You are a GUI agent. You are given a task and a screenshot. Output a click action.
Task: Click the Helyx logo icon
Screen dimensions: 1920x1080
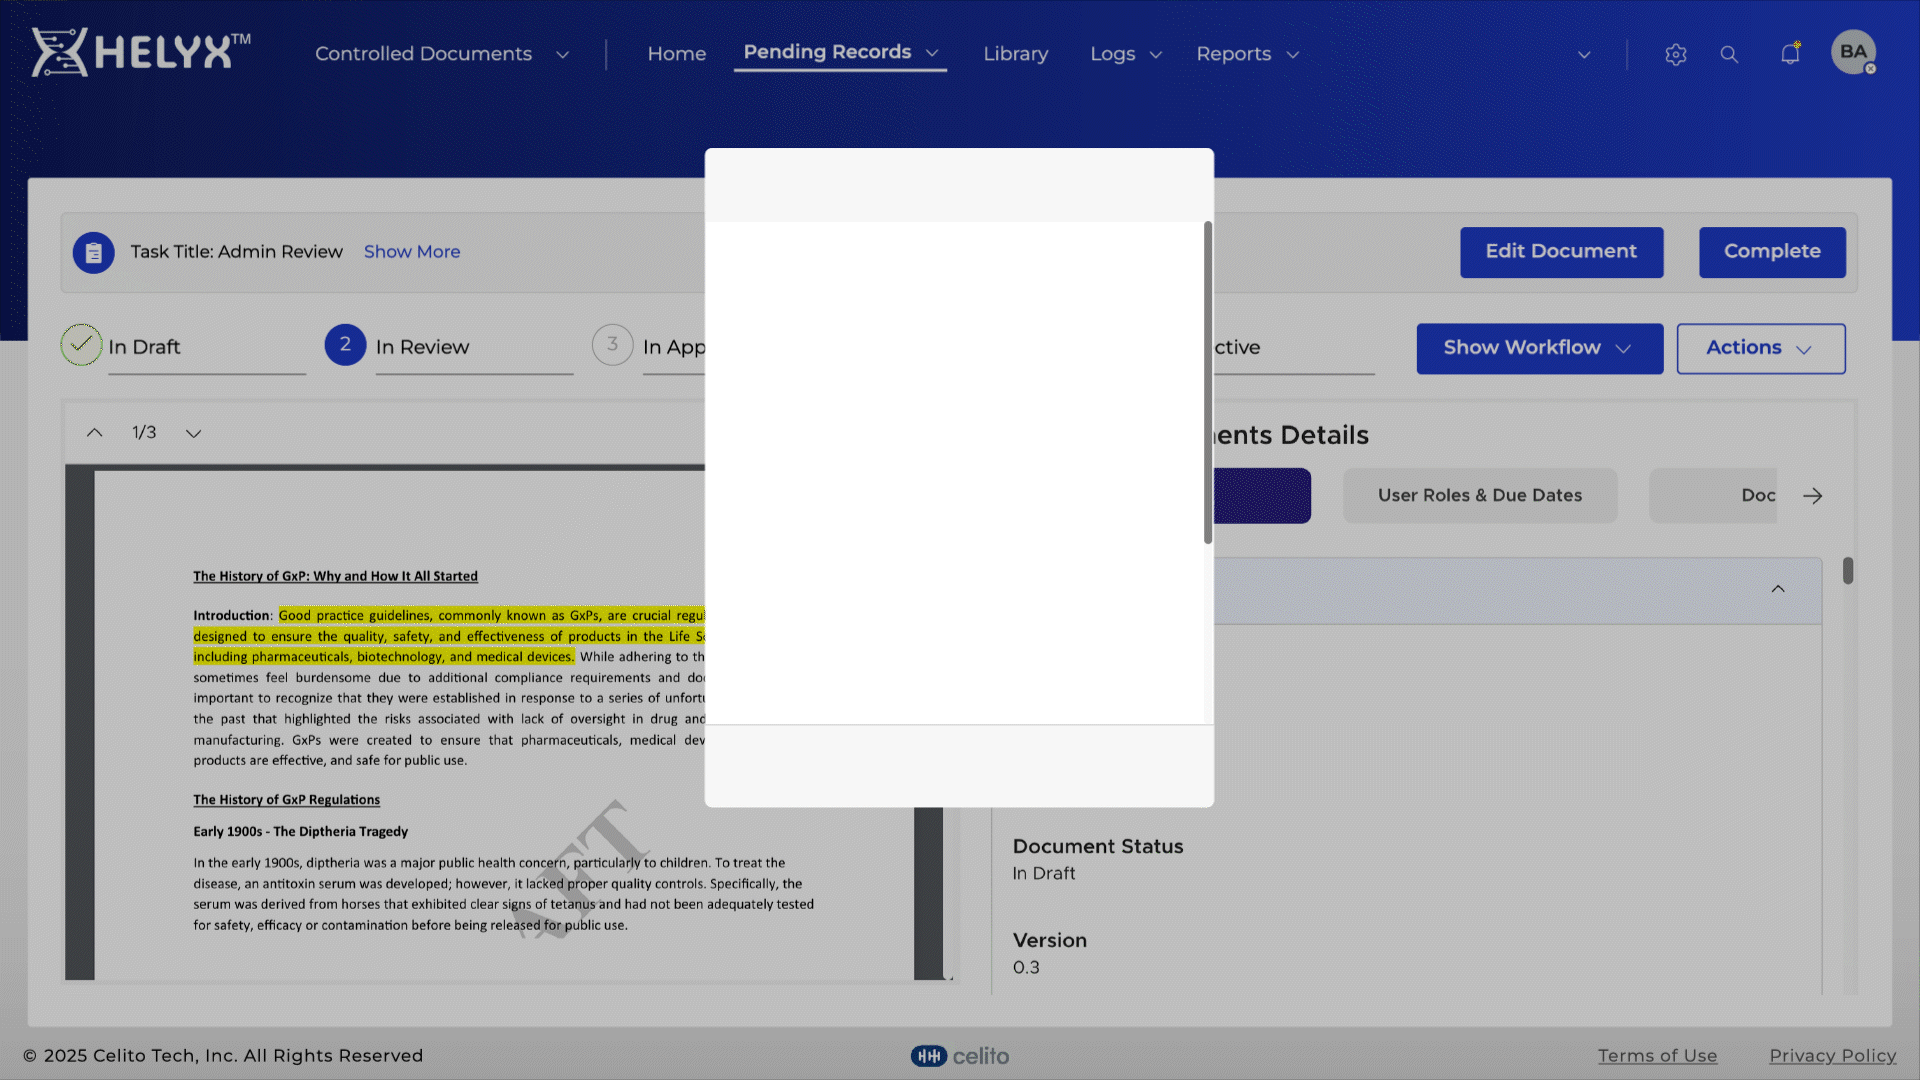point(58,52)
